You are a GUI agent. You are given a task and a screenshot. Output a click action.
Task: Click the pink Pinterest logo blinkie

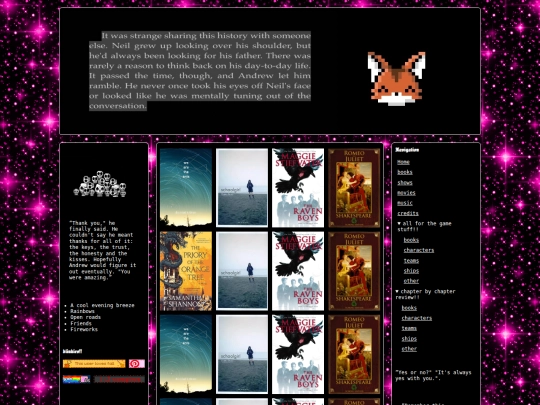pos(137,364)
